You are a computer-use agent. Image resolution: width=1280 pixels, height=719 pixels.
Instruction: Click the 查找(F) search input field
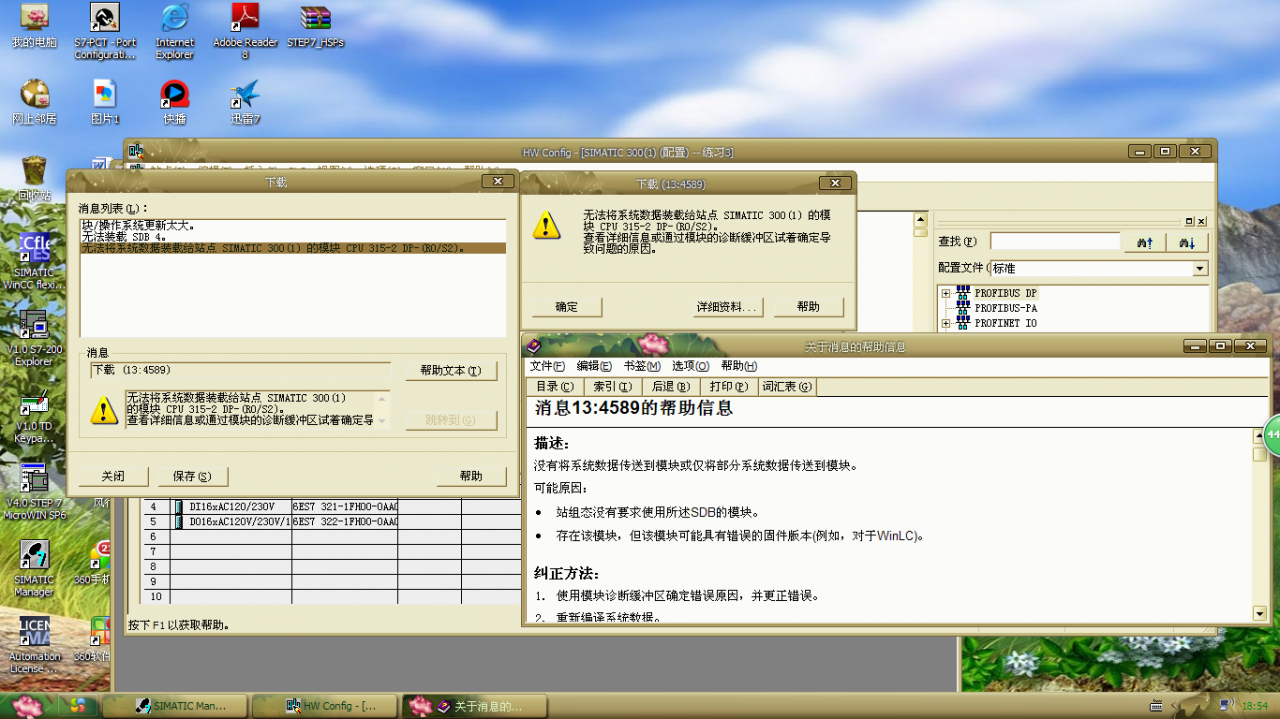tap(1055, 242)
